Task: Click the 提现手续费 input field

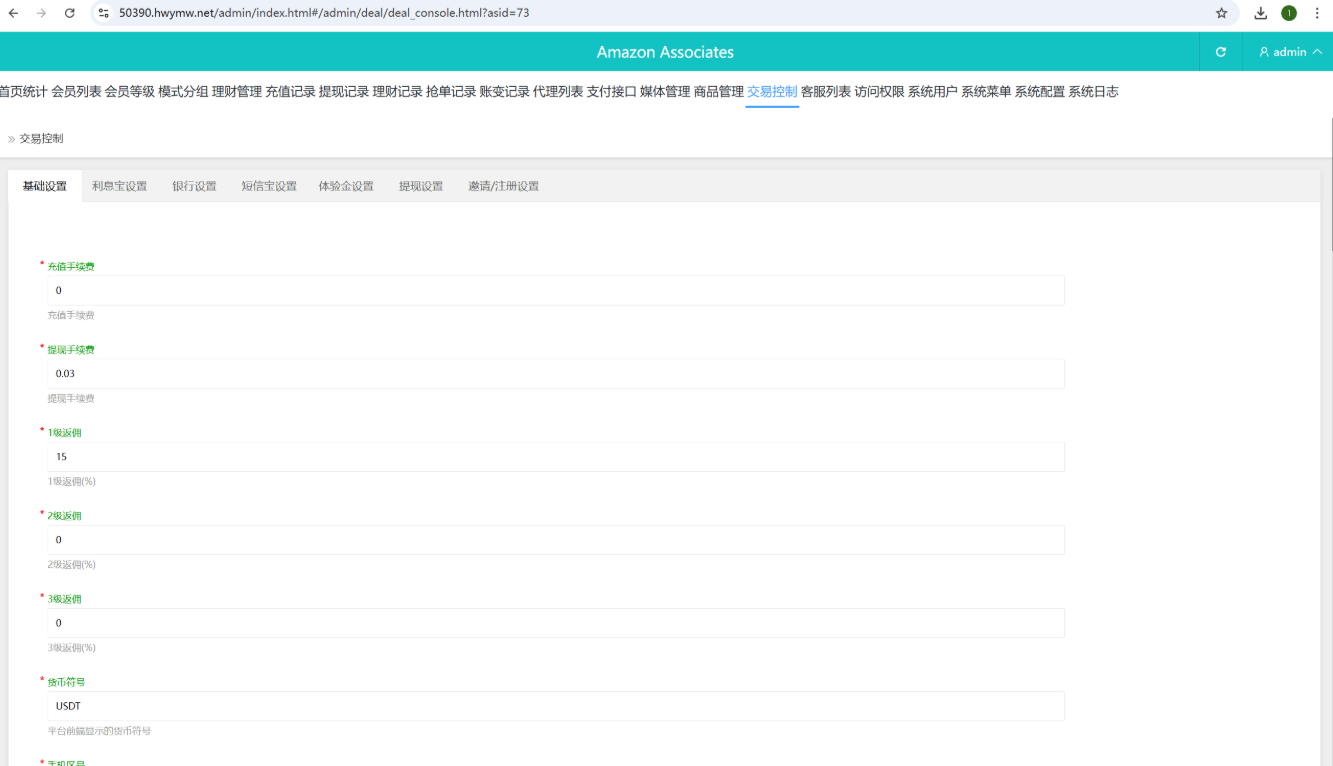Action: pyautogui.click(x=555, y=374)
